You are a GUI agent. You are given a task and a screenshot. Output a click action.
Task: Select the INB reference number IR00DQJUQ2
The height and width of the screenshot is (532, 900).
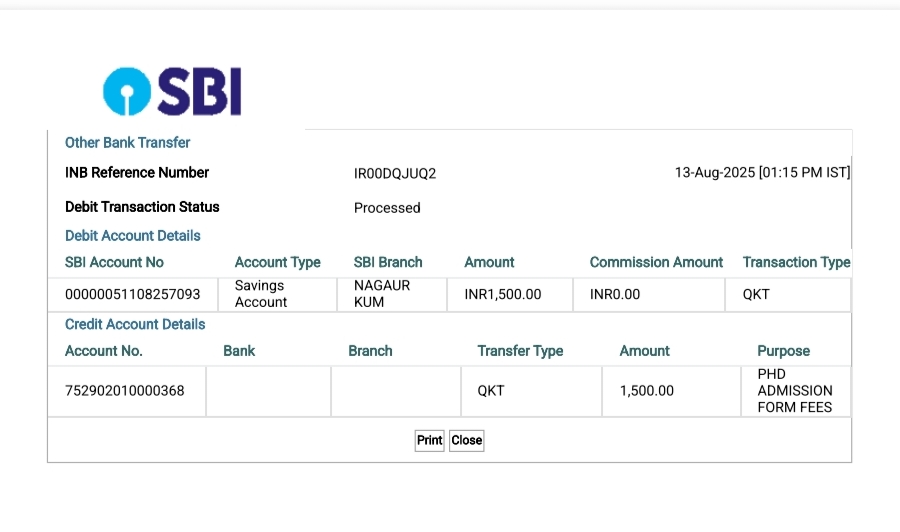[395, 174]
